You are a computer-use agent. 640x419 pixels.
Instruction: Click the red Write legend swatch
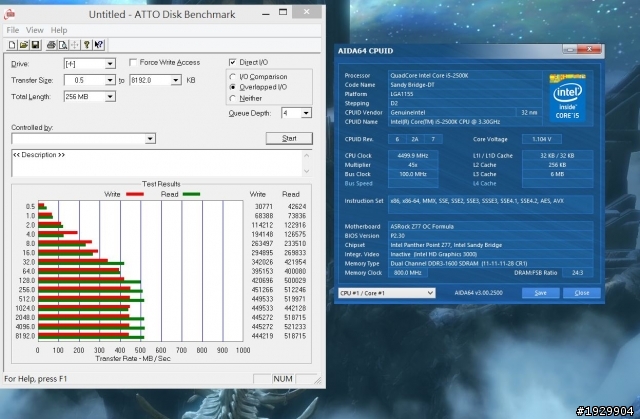pyautogui.click(x=135, y=194)
